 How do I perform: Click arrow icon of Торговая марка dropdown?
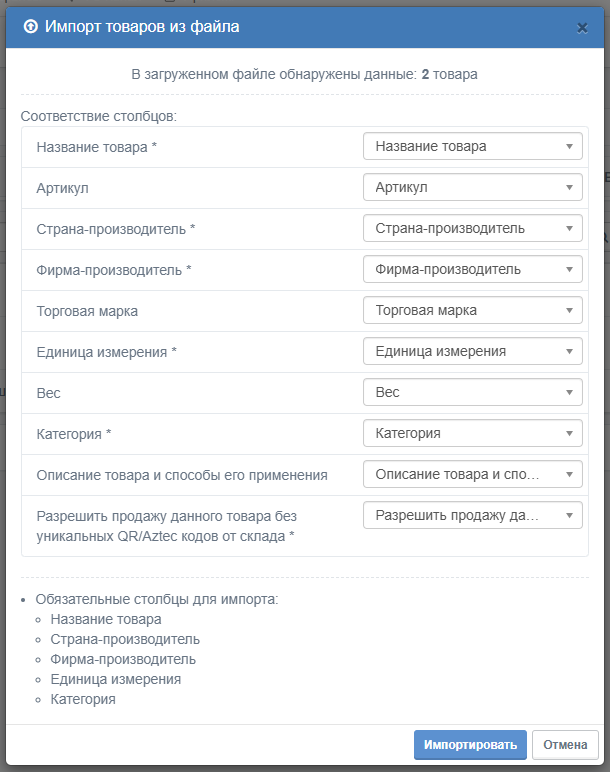(569, 311)
